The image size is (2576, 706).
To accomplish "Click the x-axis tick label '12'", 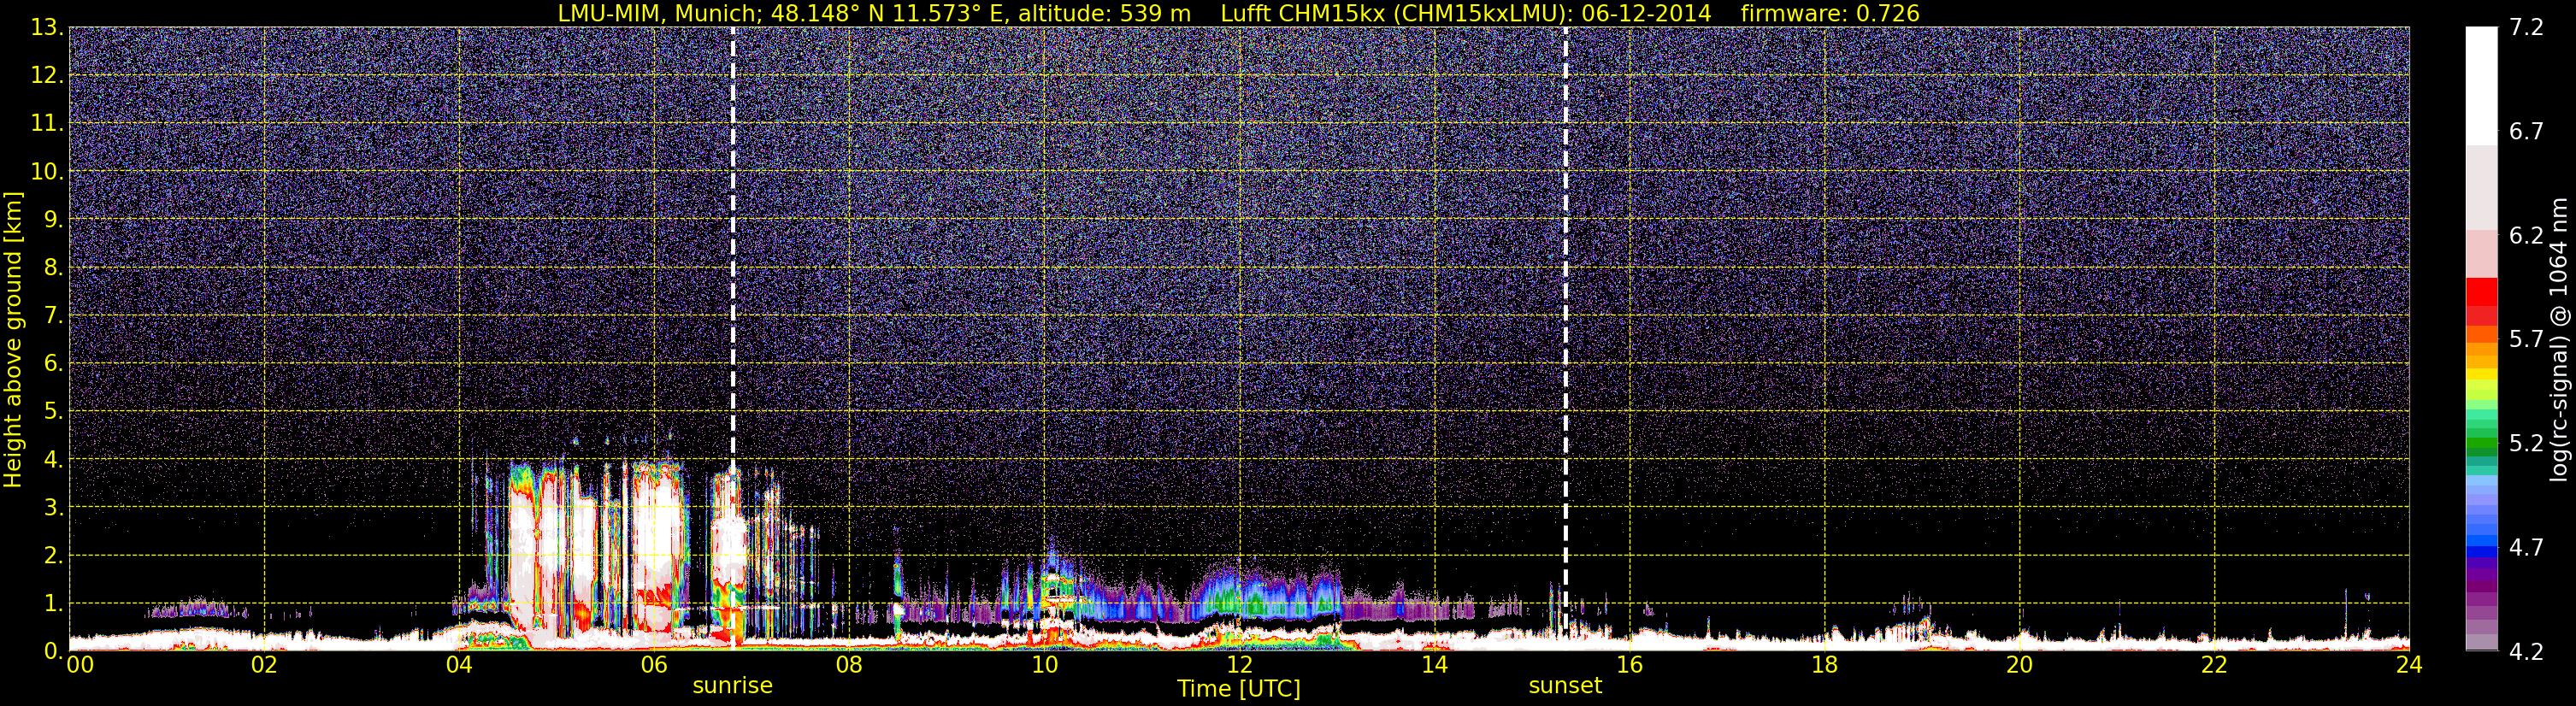I will pyautogui.click(x=1239, y=665).
